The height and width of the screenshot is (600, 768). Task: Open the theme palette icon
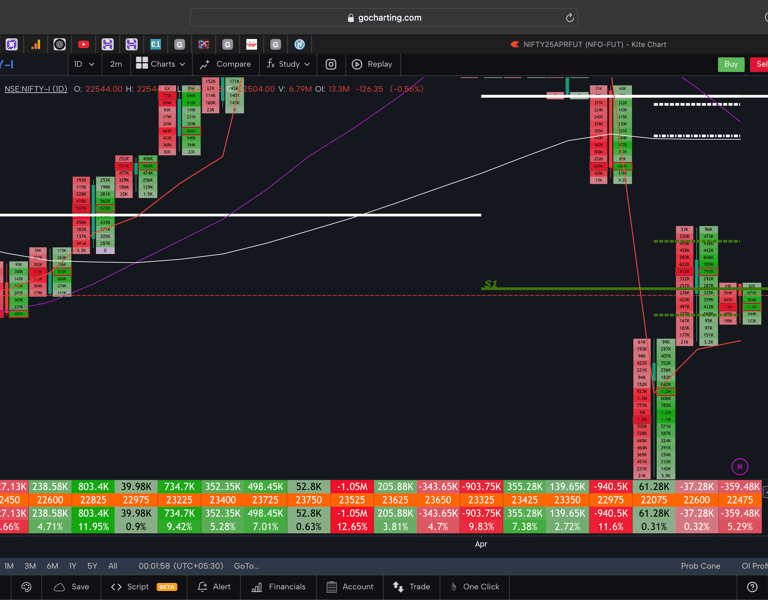26,587
